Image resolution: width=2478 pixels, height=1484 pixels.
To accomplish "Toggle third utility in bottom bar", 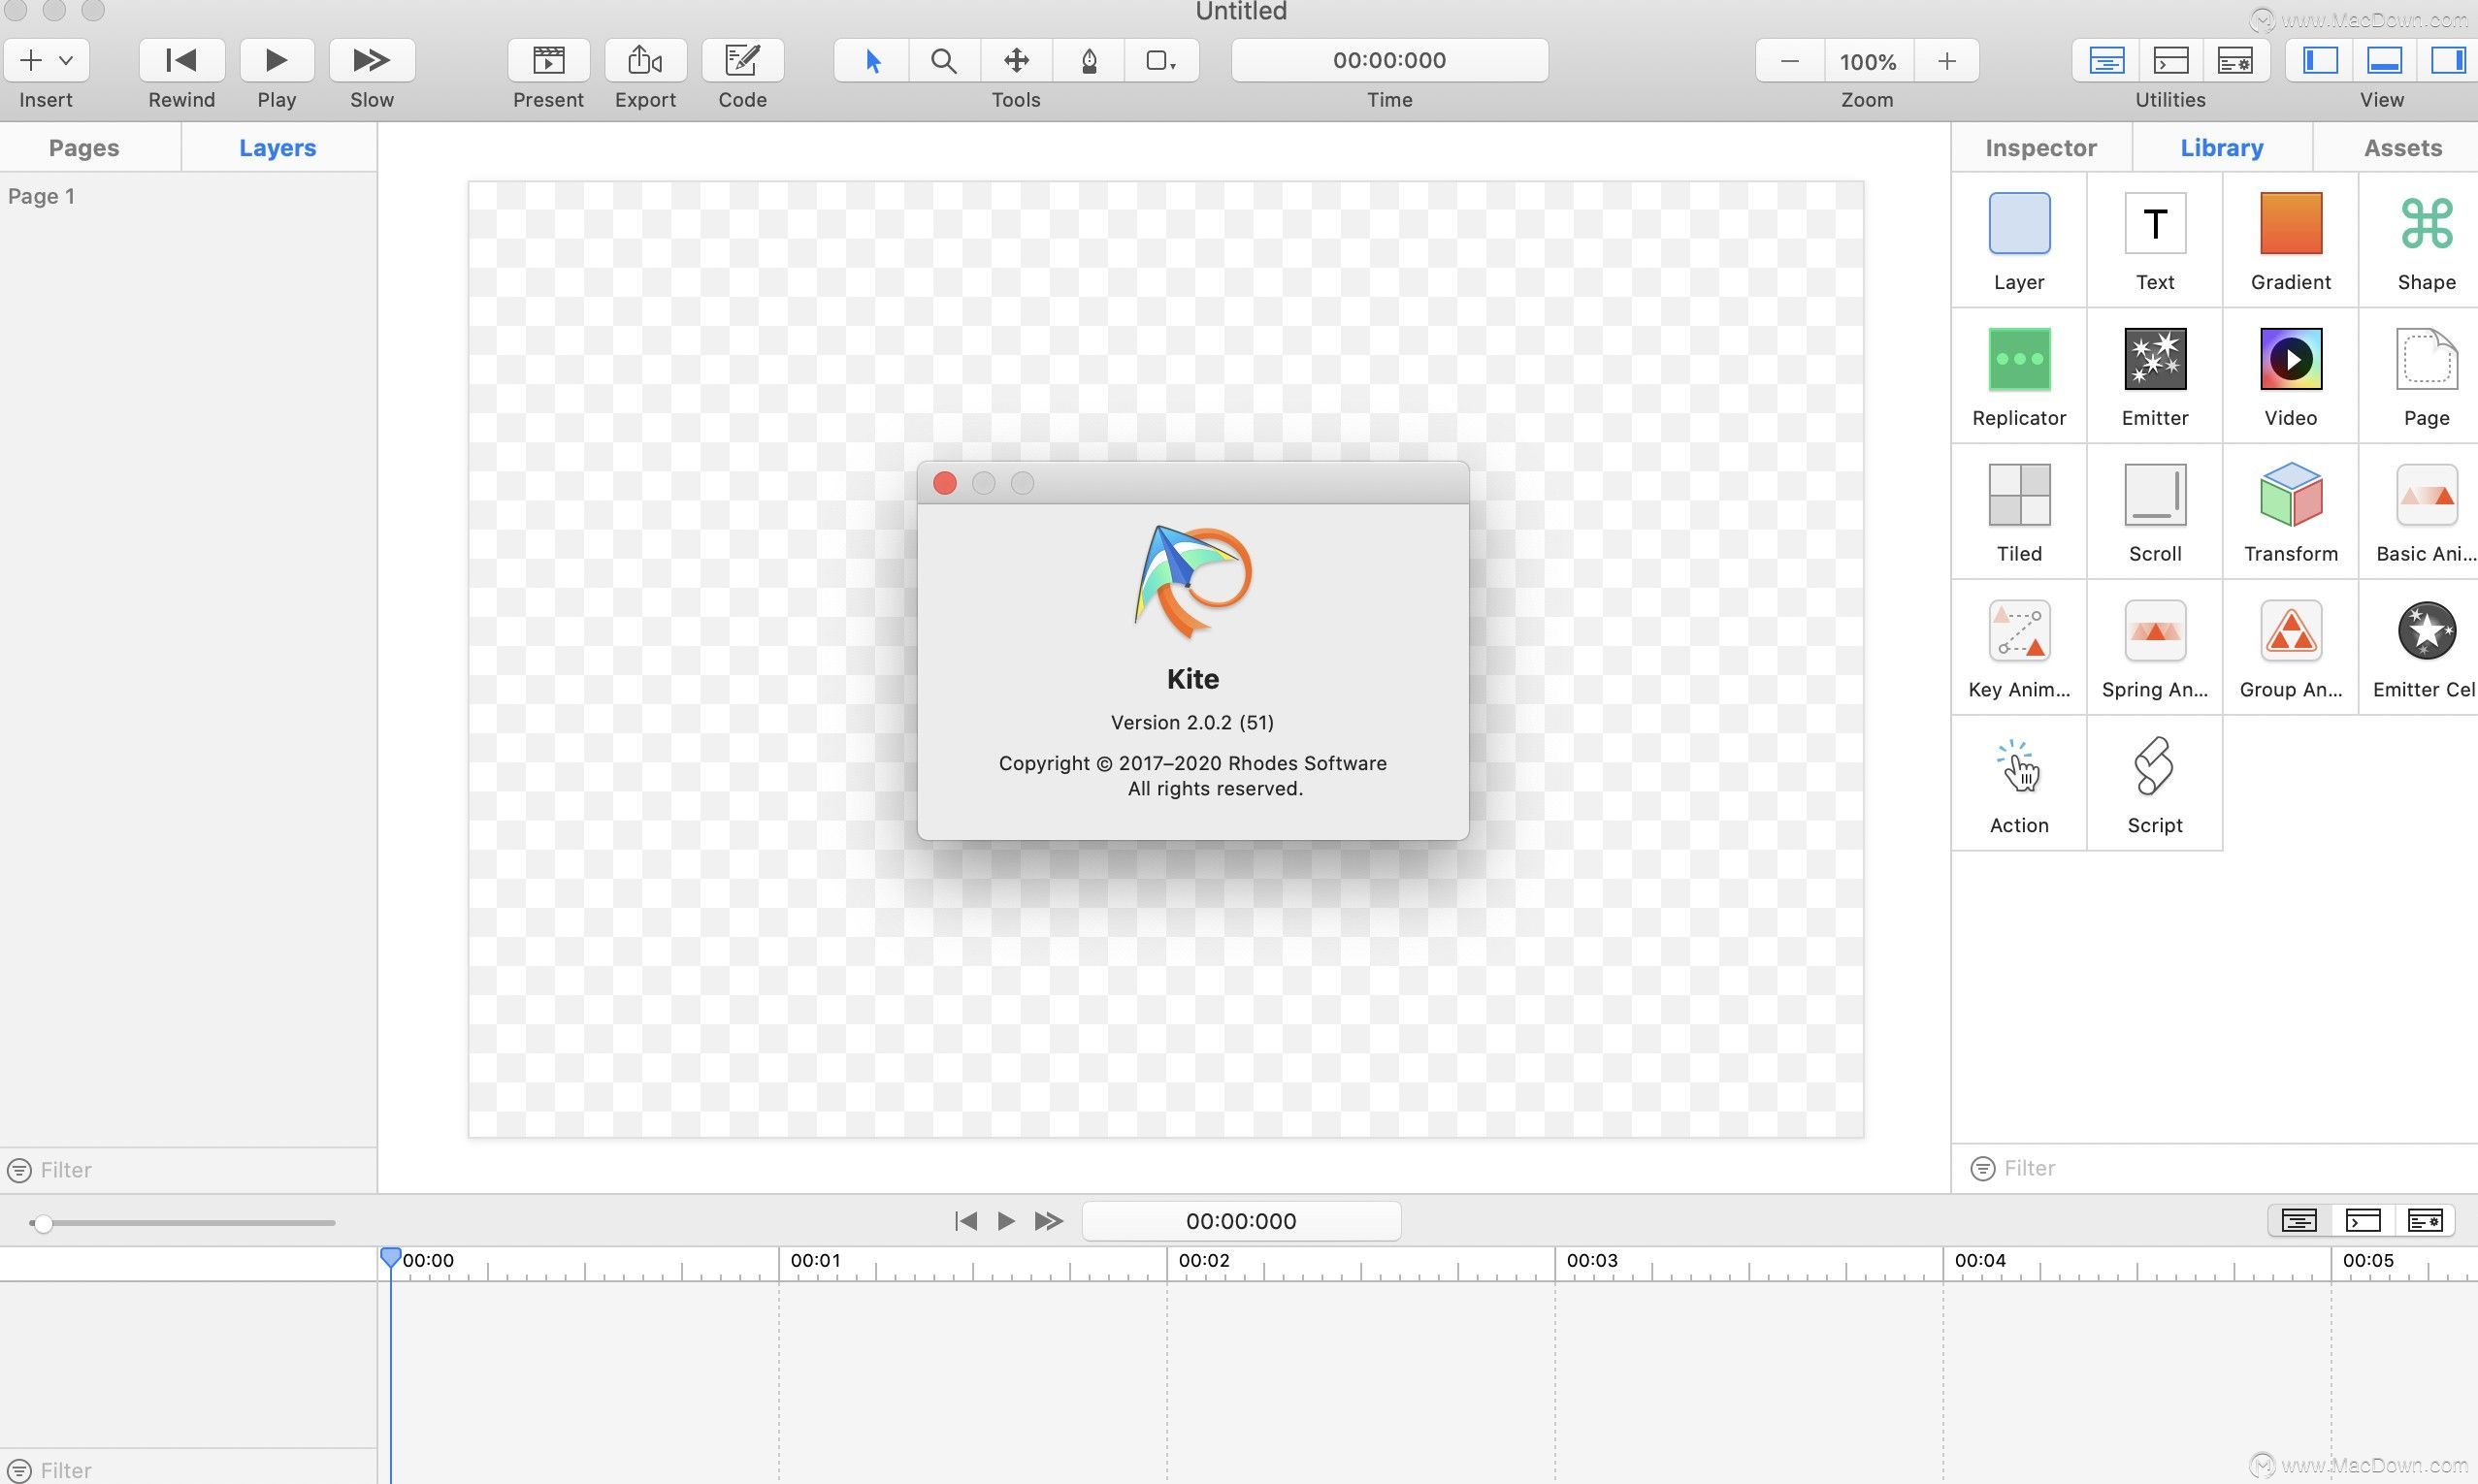I will point(2425,1221).
